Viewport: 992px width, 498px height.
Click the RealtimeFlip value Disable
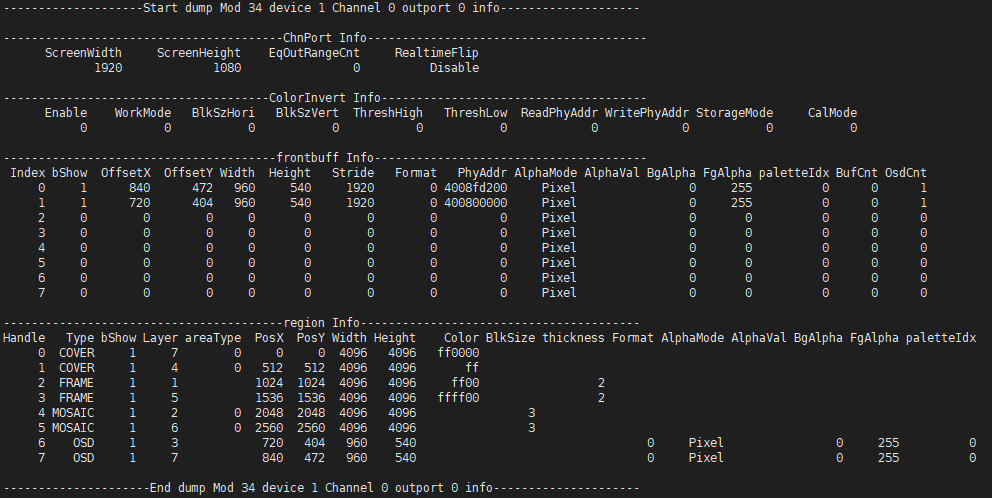[x=454, y=68]
